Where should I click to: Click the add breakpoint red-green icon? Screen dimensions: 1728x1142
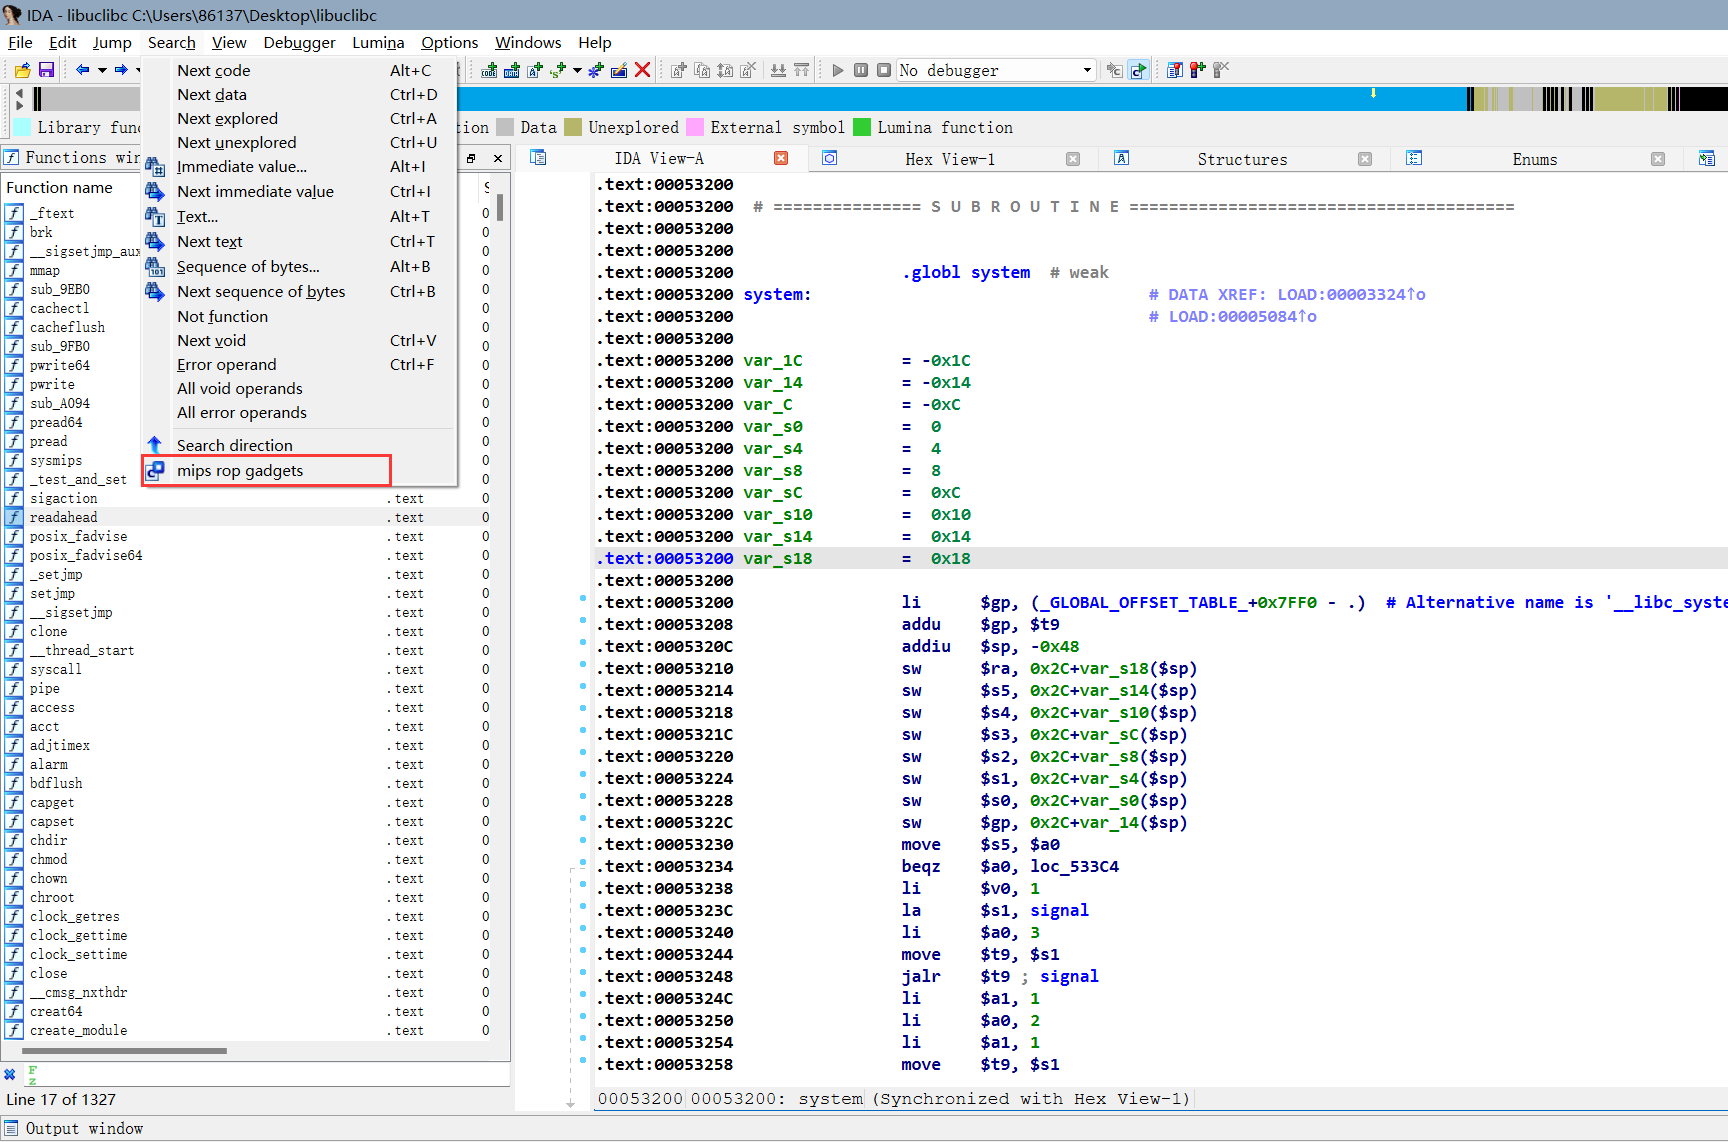click(1198, 70)
